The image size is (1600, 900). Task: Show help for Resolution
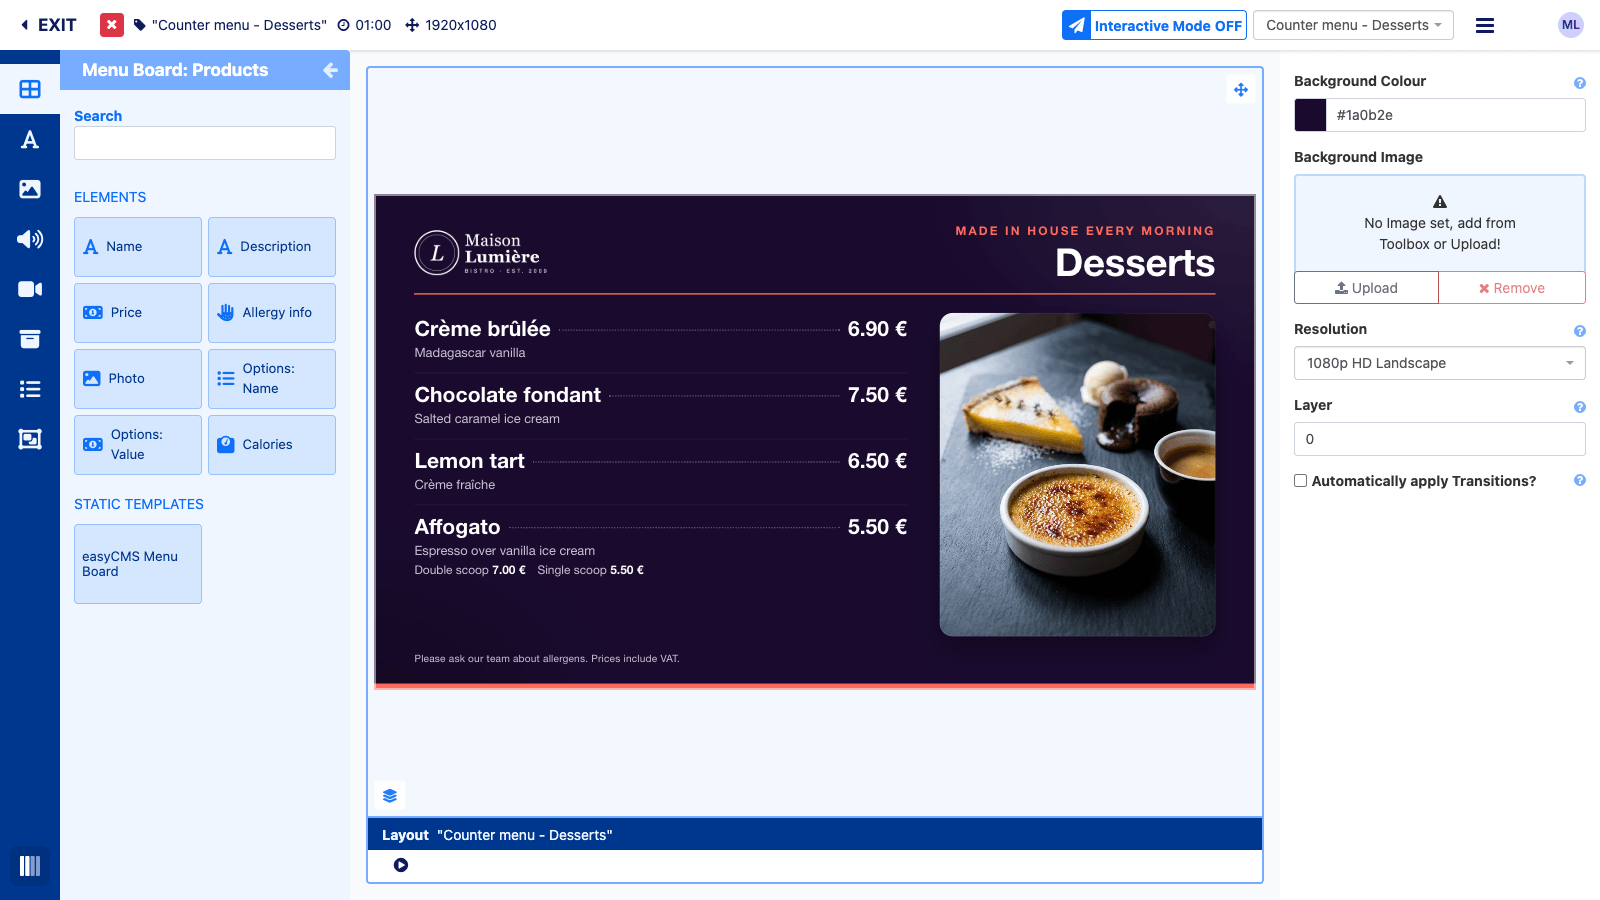pos(1580,331)
